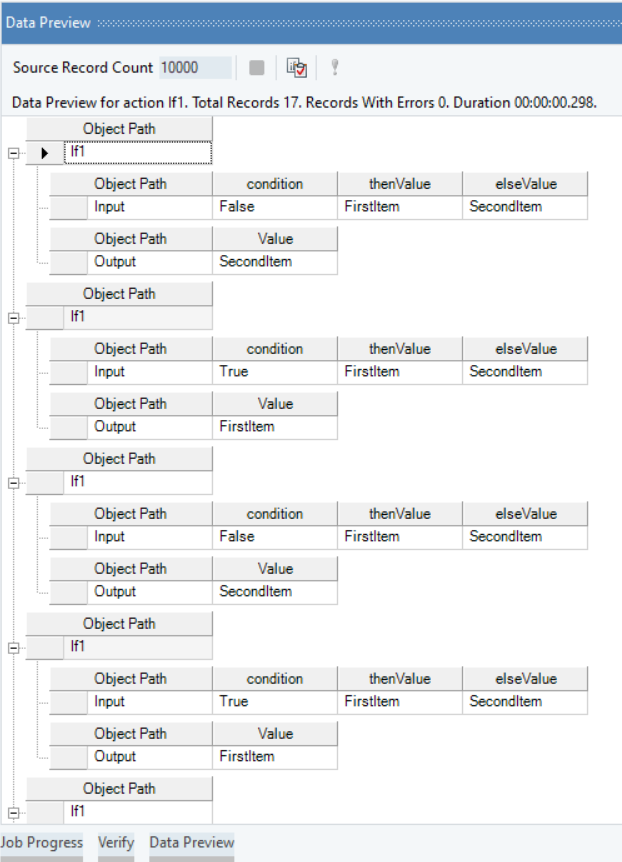Collapse the third If1 record

pos(14,483)
